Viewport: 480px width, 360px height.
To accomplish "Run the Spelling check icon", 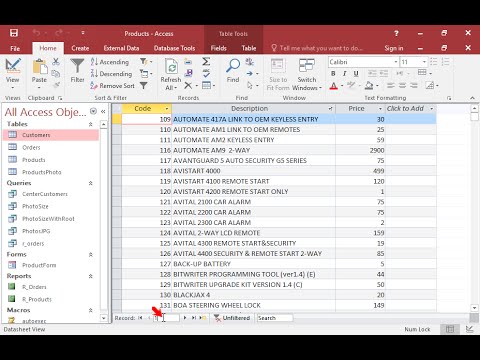I will [206, 73].
